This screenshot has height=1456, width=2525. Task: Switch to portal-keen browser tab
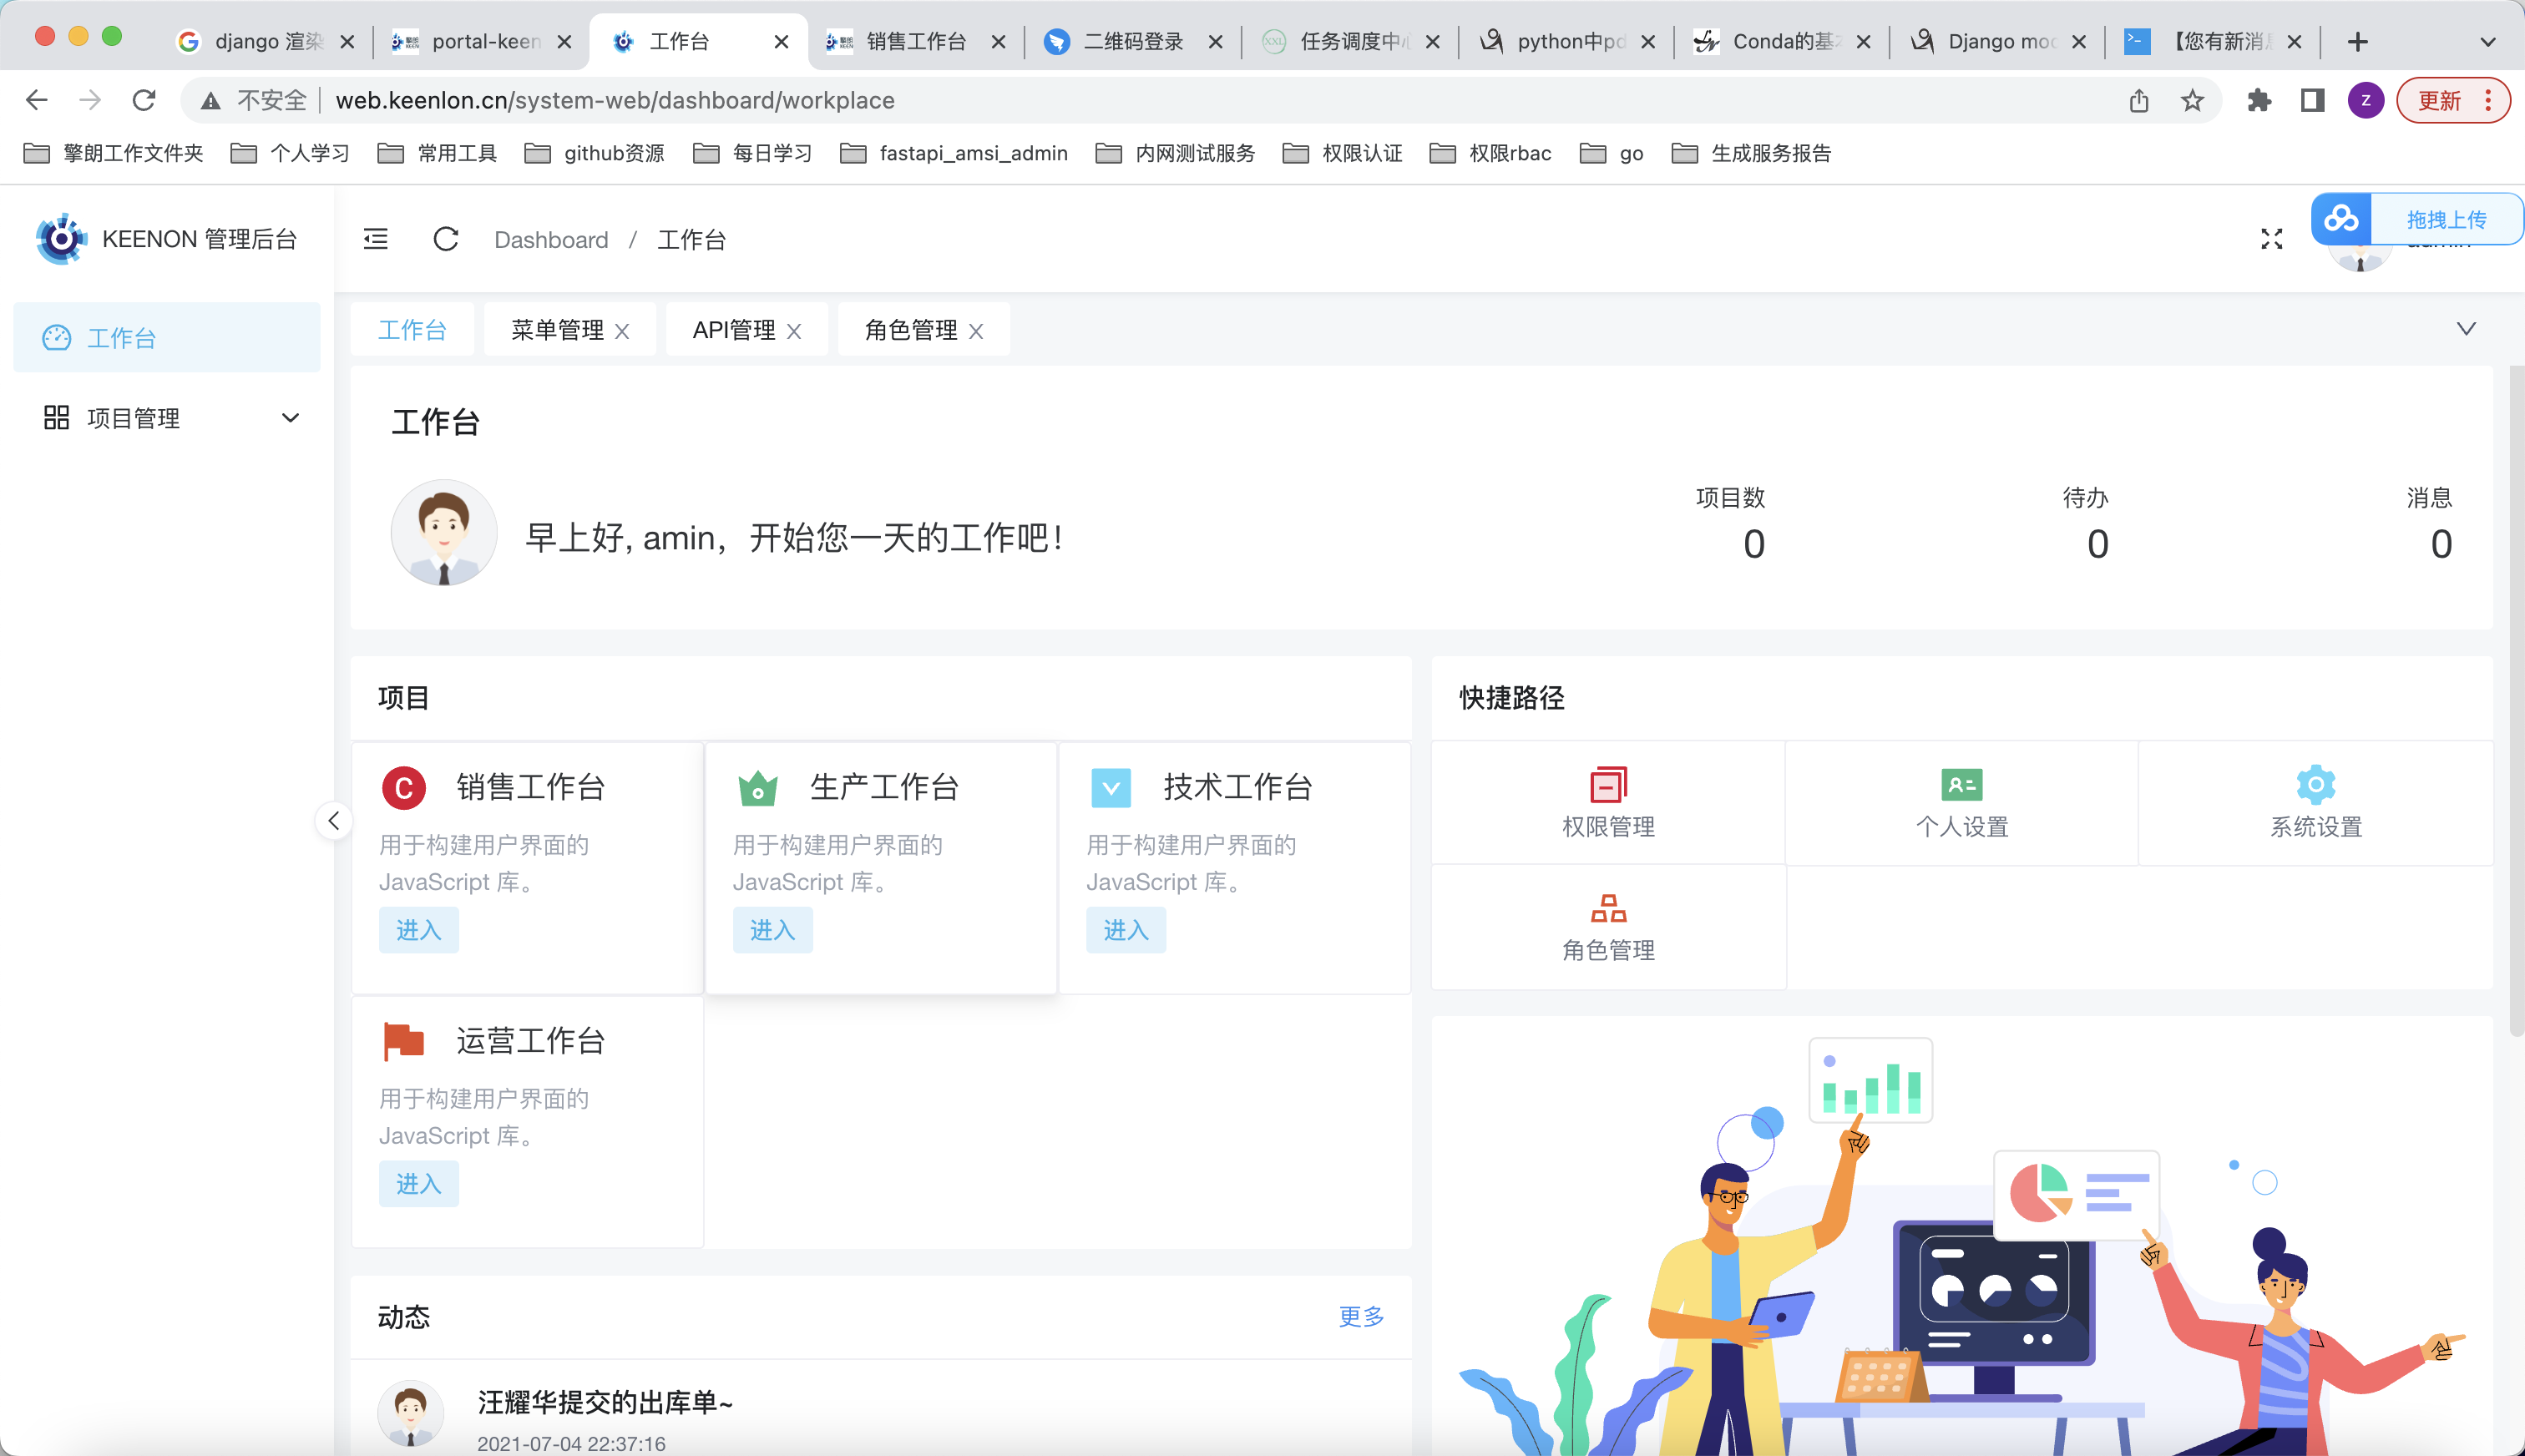point(481,41)
